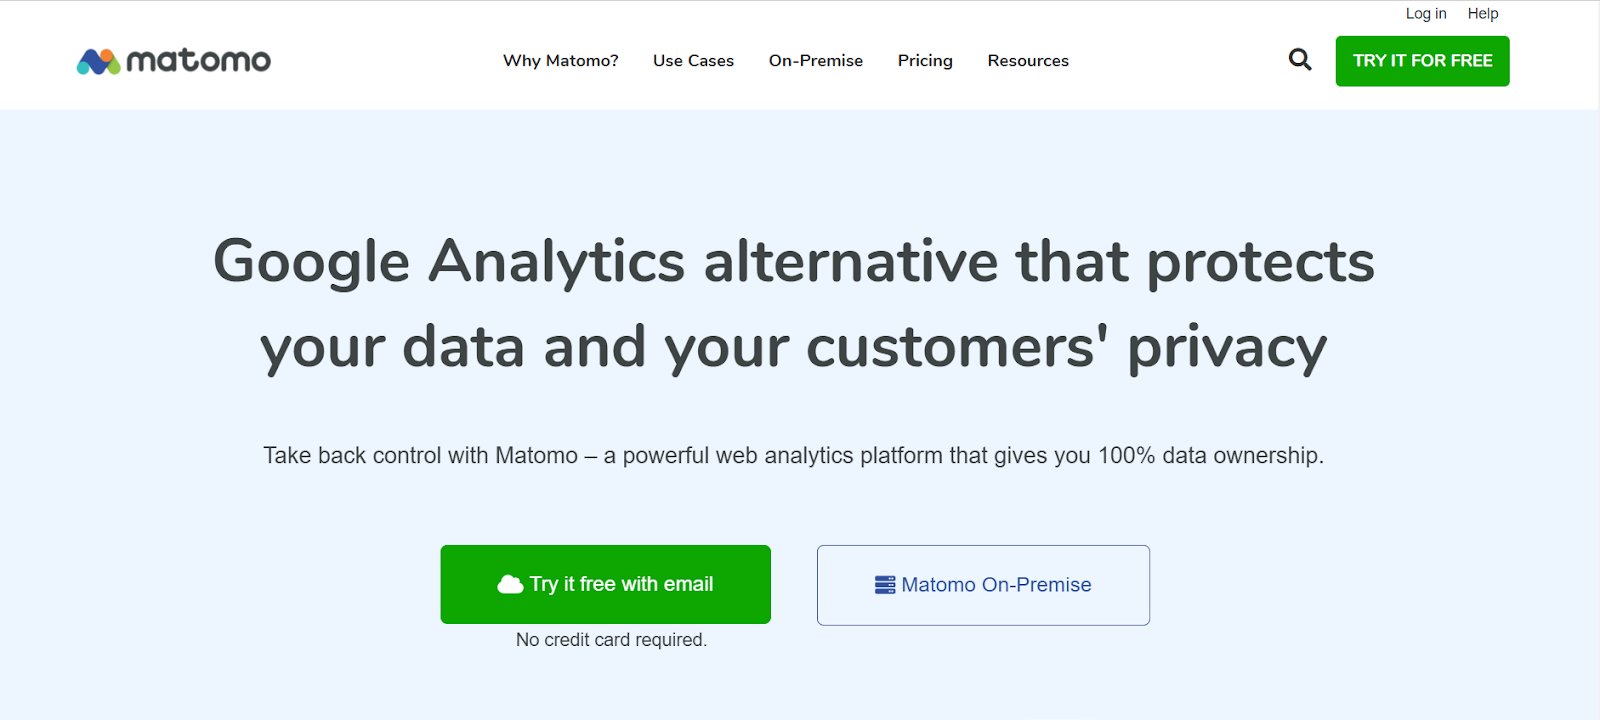Screen dimensions: 1600x720
Task: Open the Use Cases menu
Action: [693, 61]
